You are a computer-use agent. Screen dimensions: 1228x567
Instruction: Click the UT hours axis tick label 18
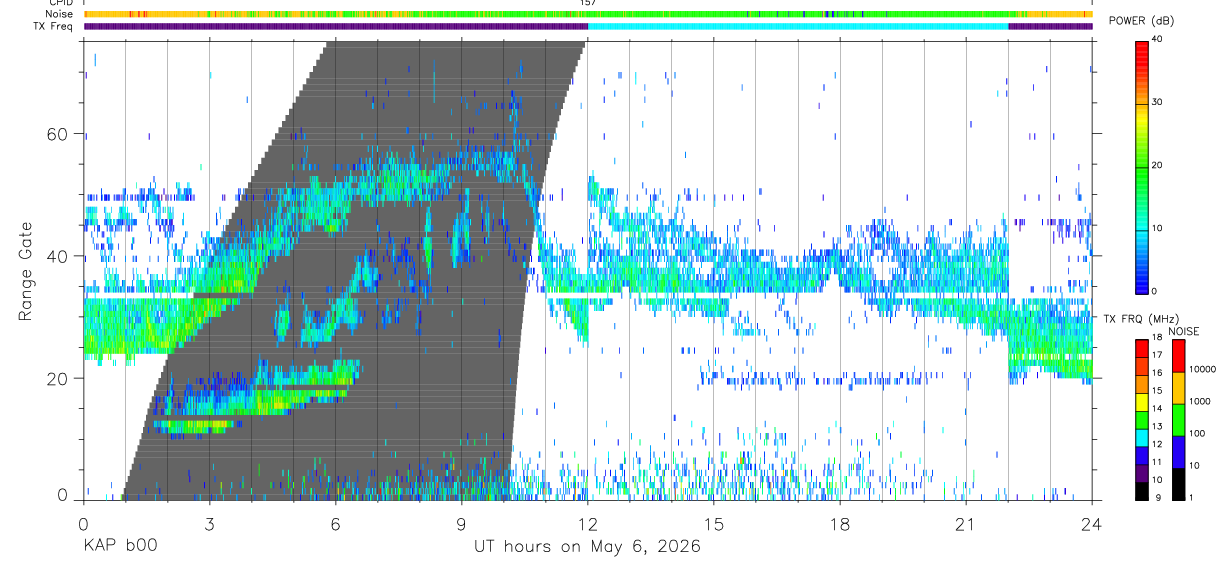840,524
